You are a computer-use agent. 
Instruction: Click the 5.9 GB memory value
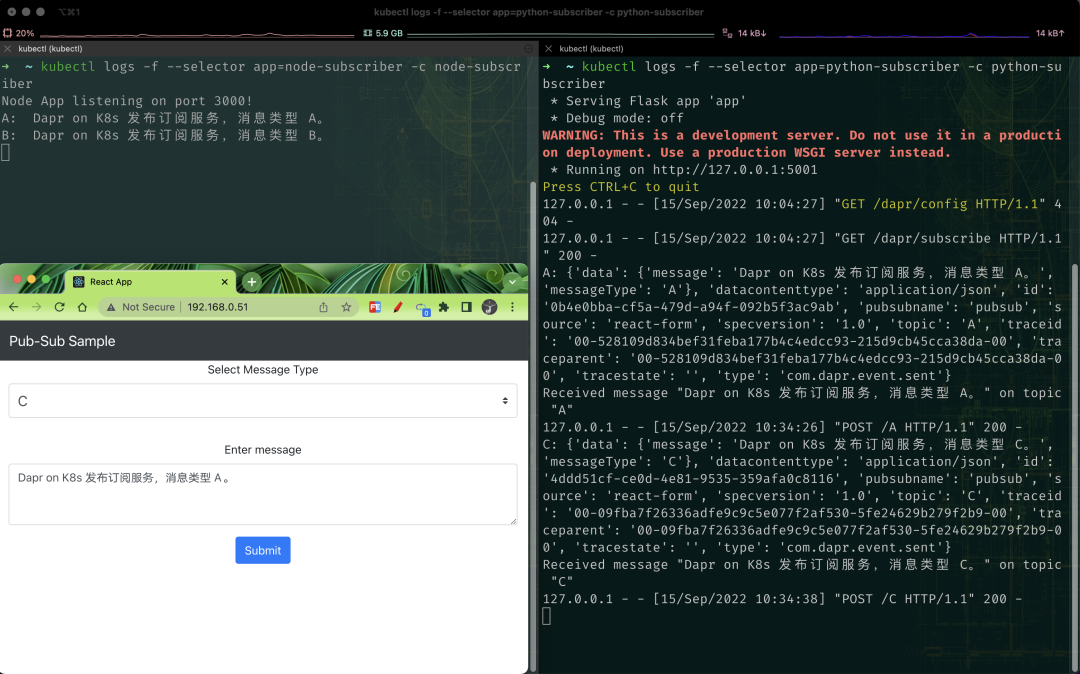[389, 33]
